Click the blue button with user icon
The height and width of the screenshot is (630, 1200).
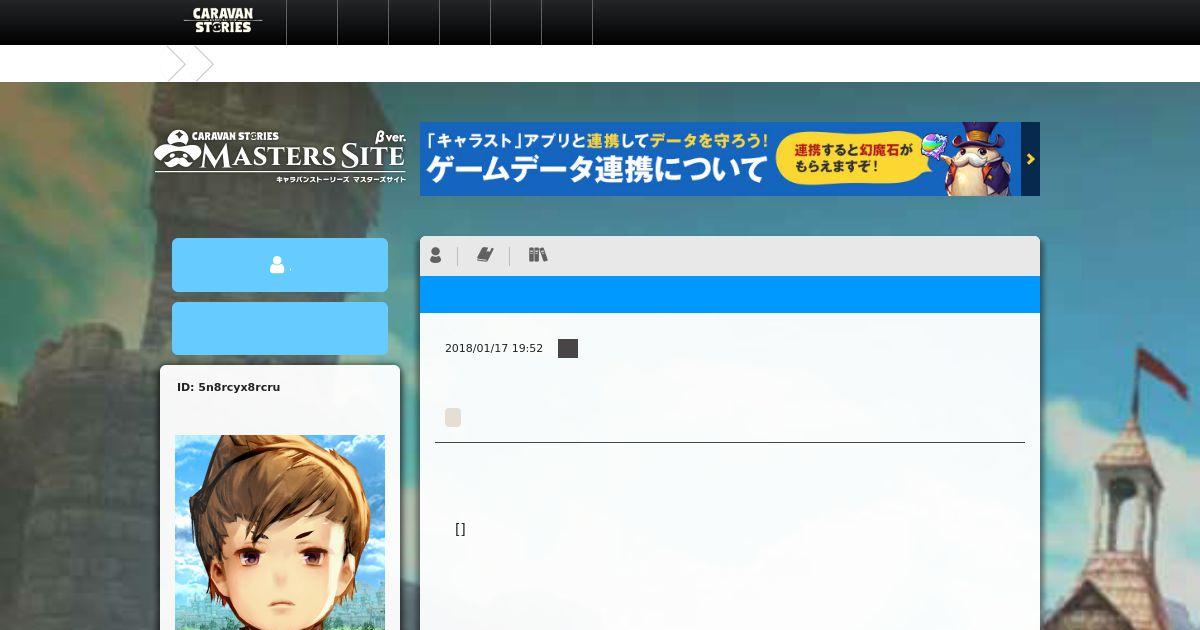pos(280,265)
